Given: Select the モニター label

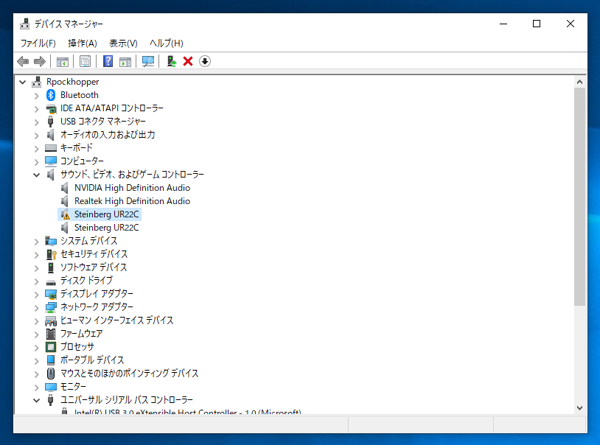Looking at the screenshot, I should (x=73, y=387).
